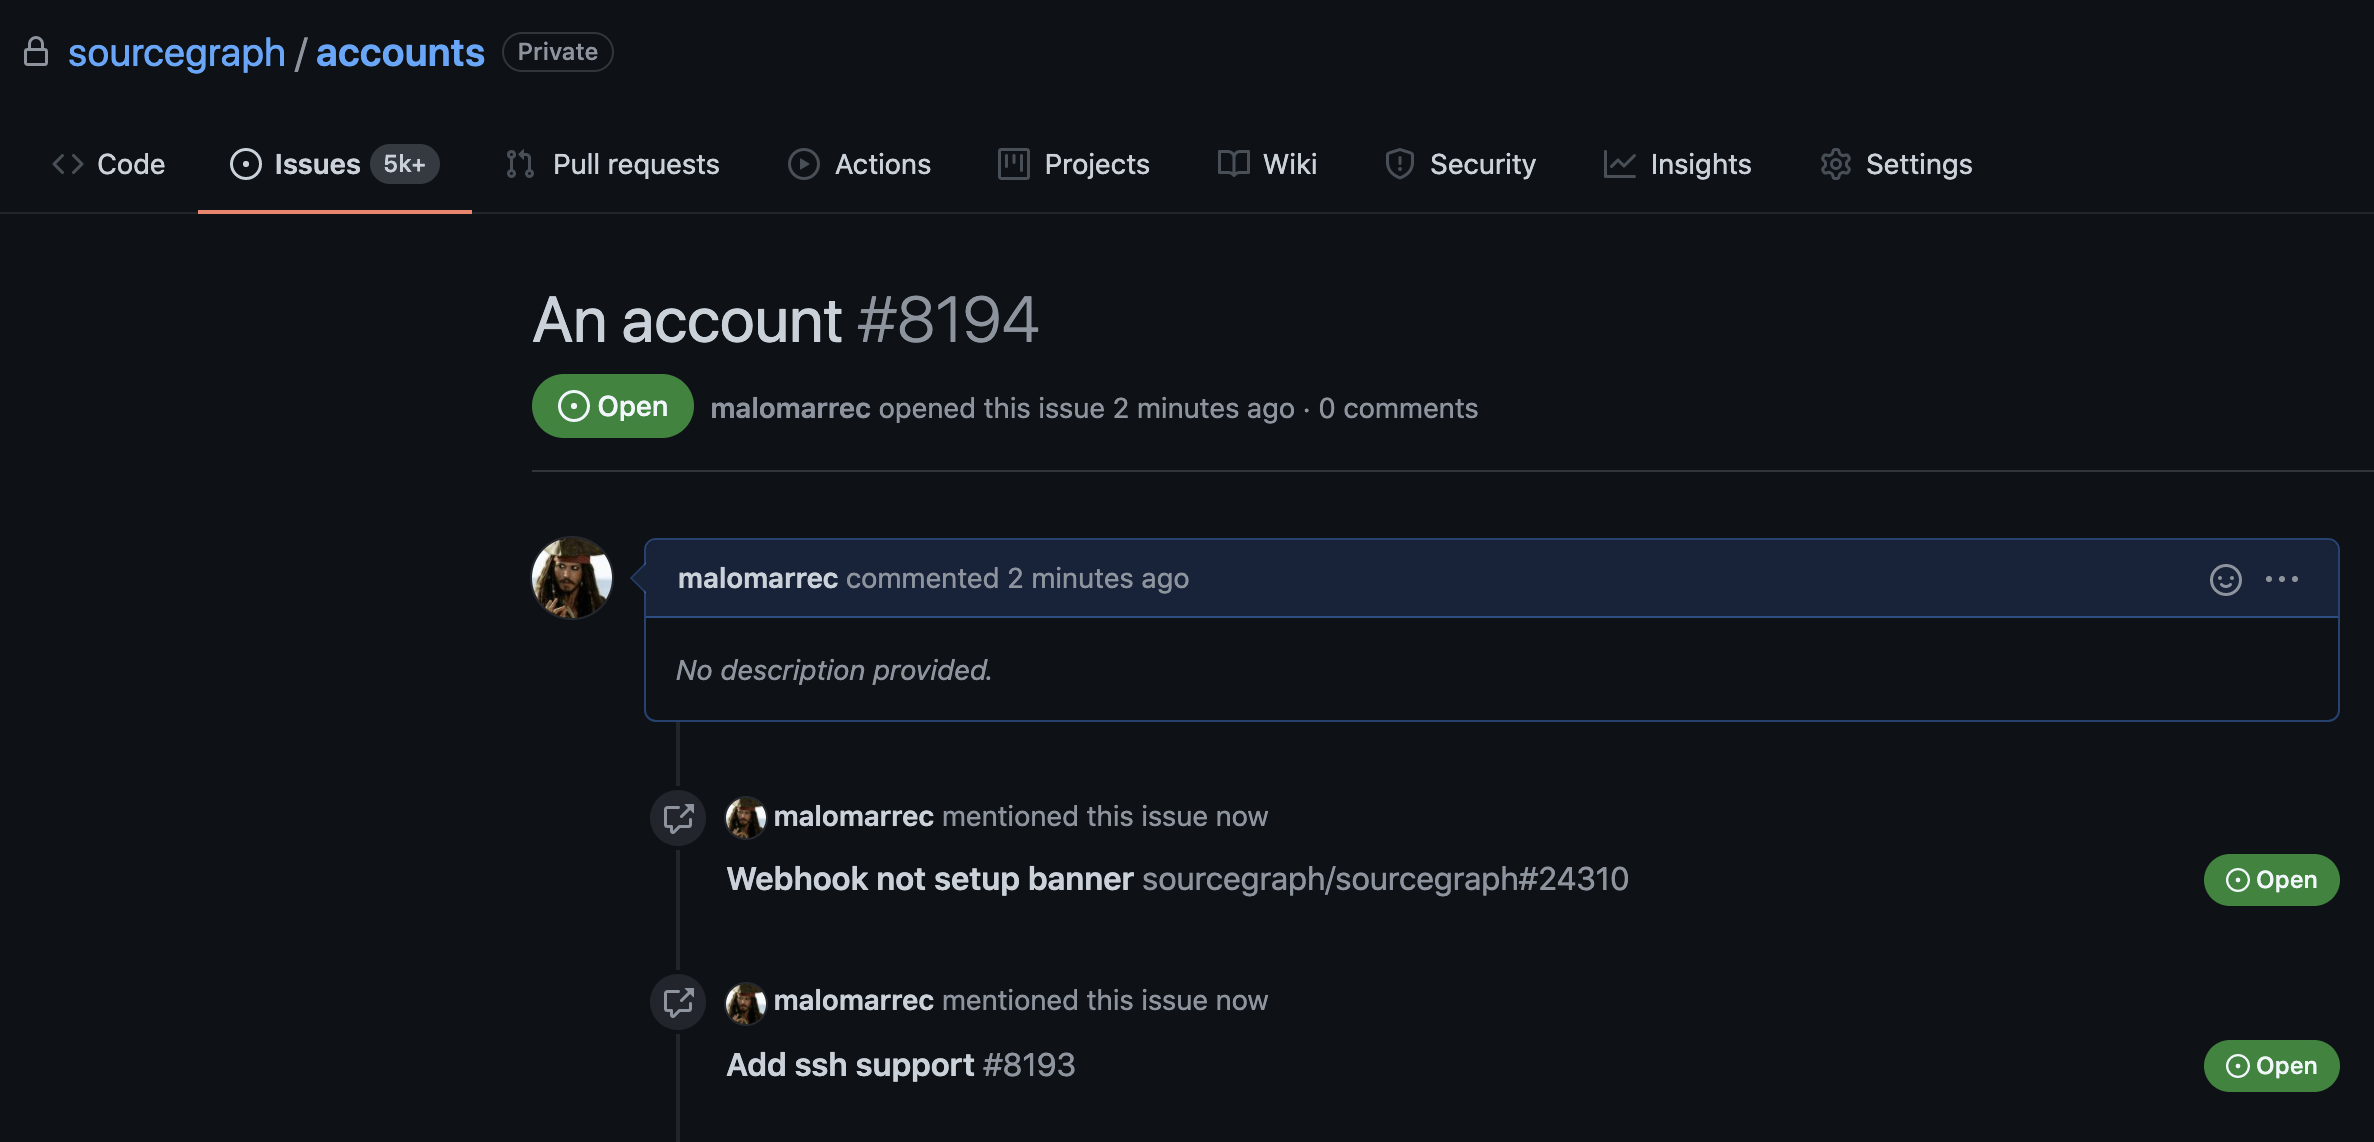2374x1142 pixels.
Task: Open the 'Add ssh support' issue link
Action: [850, 1065]
